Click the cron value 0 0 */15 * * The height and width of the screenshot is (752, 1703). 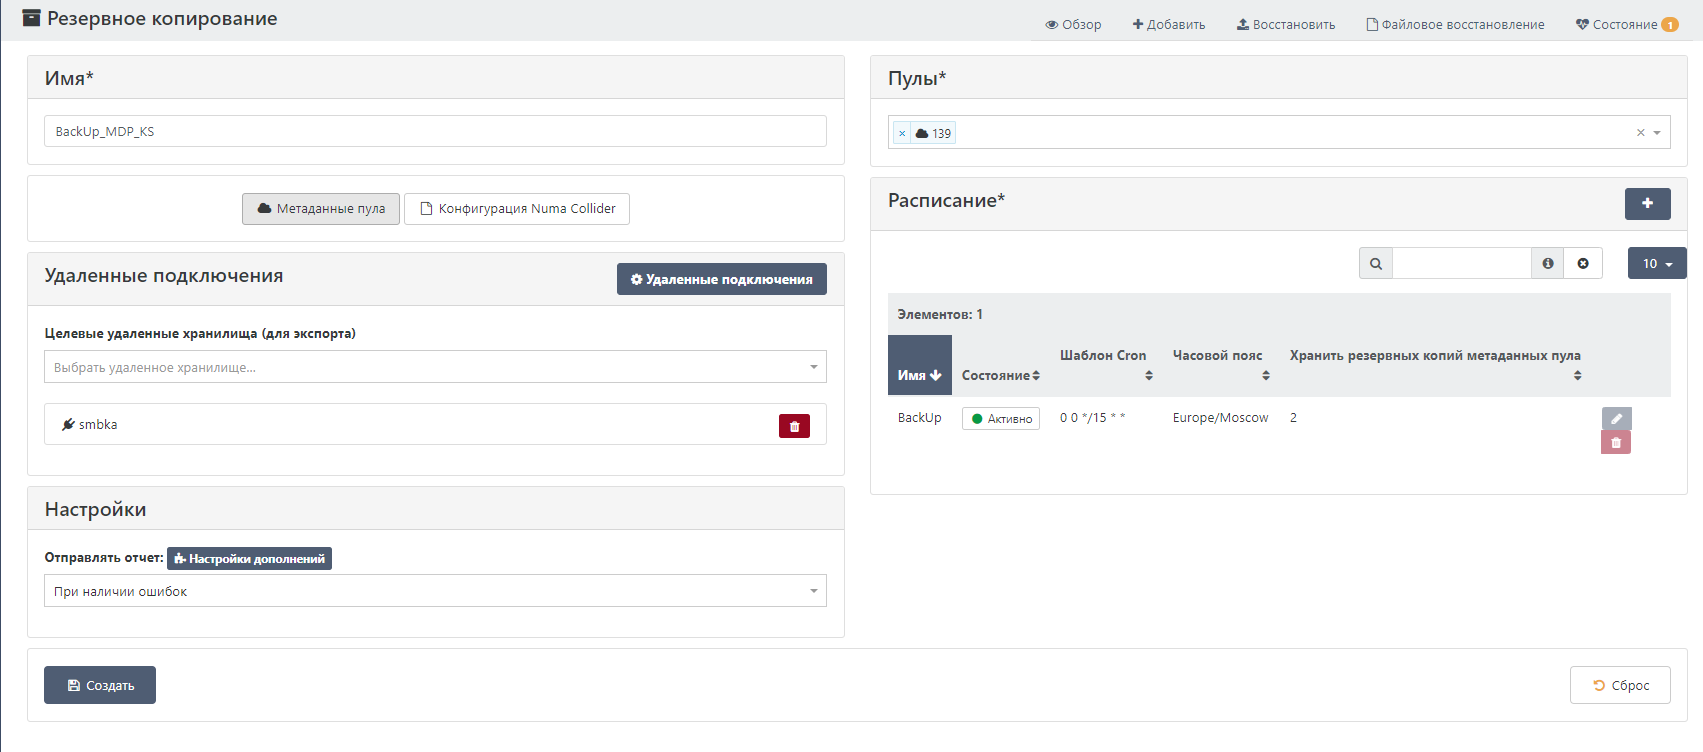pyautogui.click(x=1093, y=418)
